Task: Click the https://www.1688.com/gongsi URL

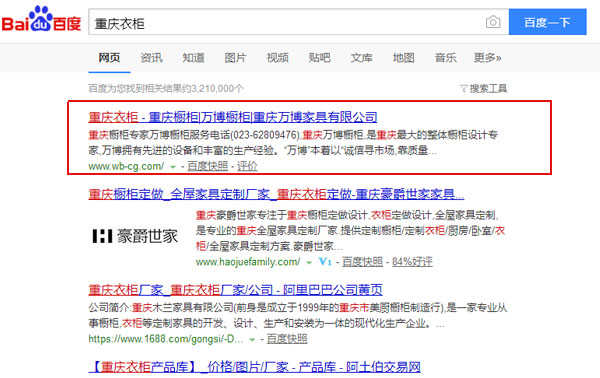Action: (166, 339)
